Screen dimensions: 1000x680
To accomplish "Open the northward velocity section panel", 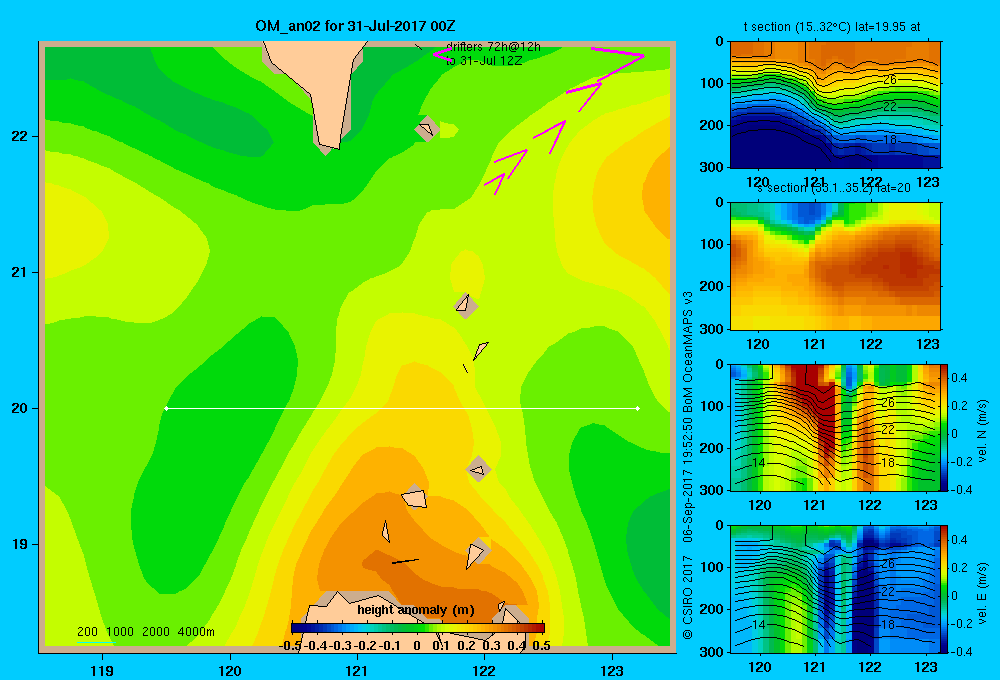I will (x=835, y=427).
